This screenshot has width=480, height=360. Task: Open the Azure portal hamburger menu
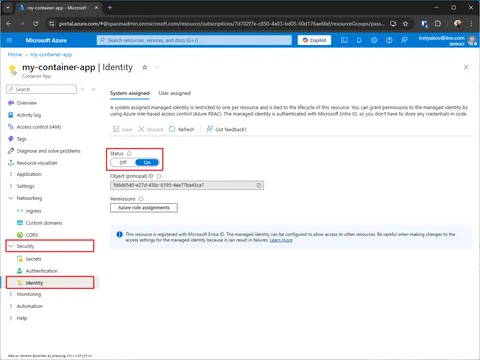point(9,40)
